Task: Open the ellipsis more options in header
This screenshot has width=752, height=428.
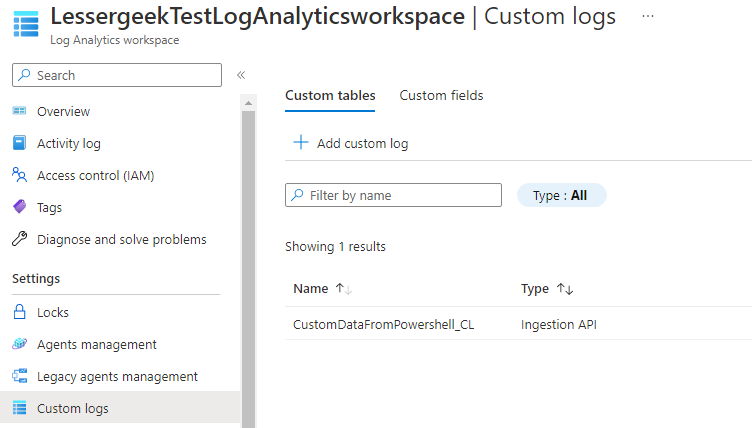Action: pyautogui.click(x=648, y=16)
